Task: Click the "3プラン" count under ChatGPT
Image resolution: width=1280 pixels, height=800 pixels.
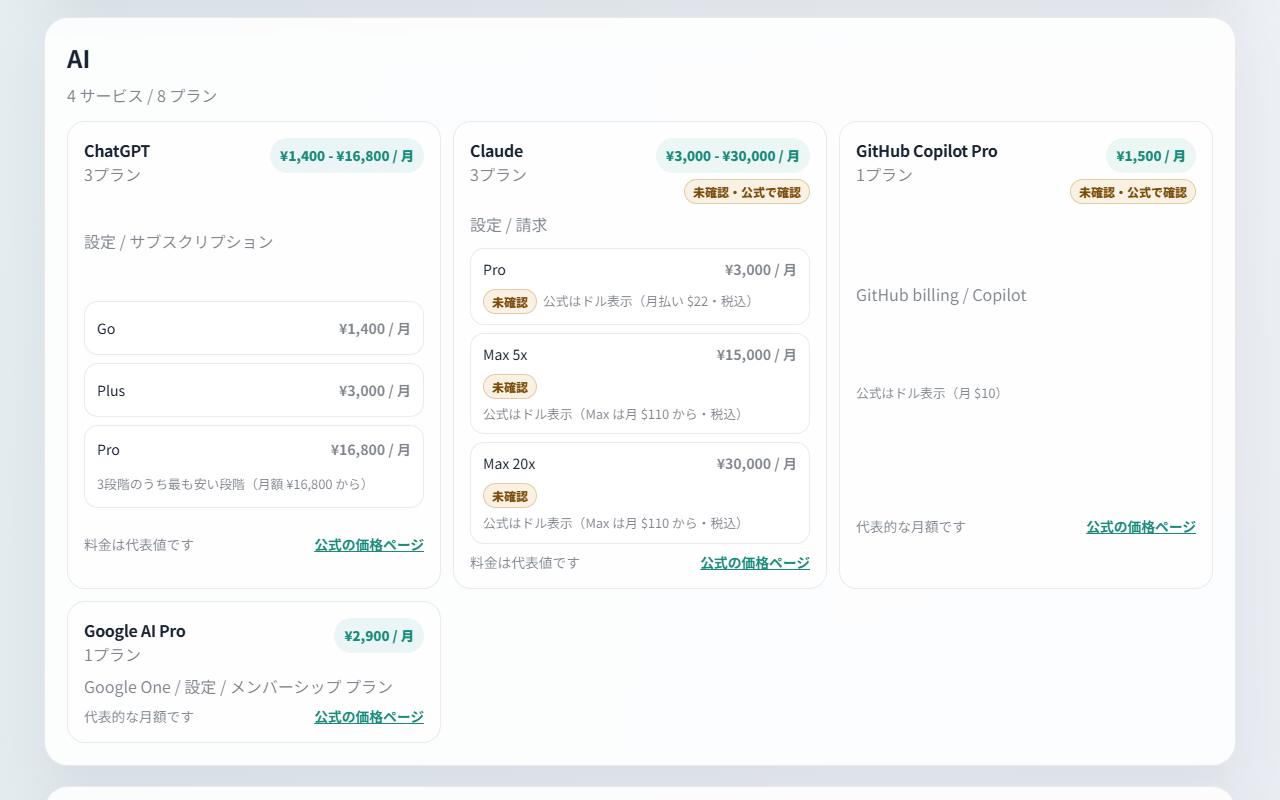Action: 112,175
